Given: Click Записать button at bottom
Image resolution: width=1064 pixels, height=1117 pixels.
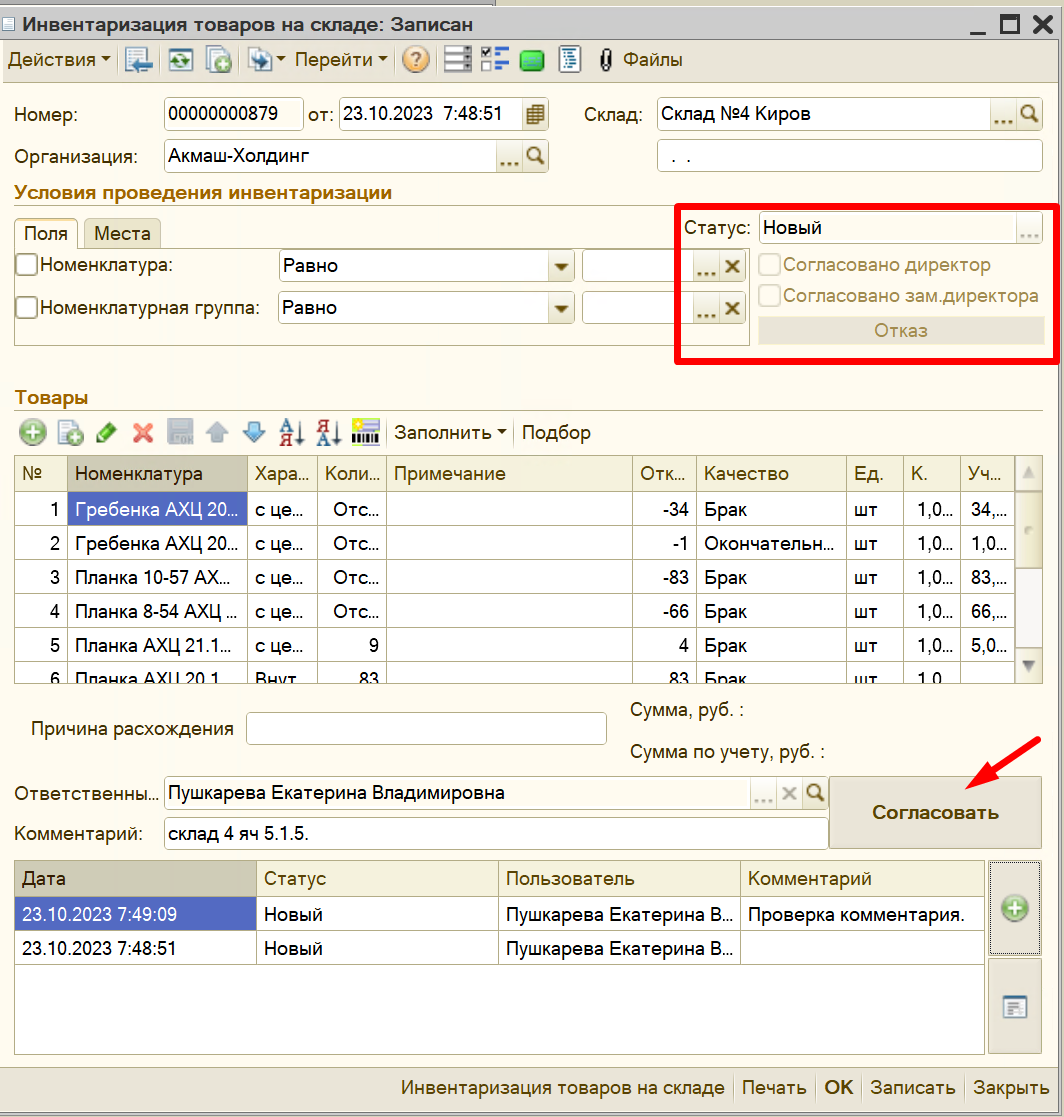Looking at the screenshot, I should pos(912,1088).
